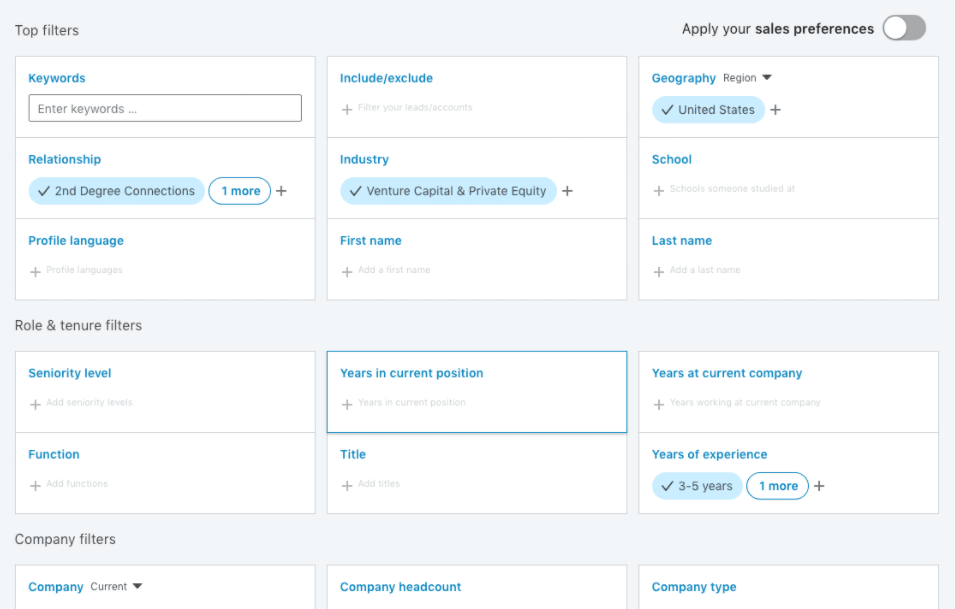Open Years in current position filter
Screen dimensions: 955x609
click(x=411, y=373)
